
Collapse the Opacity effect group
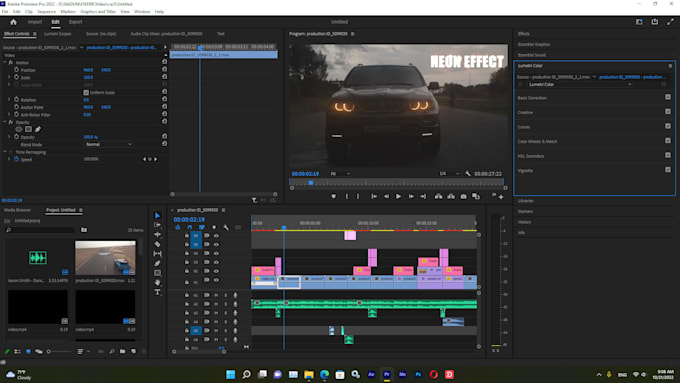click(5, 122)
